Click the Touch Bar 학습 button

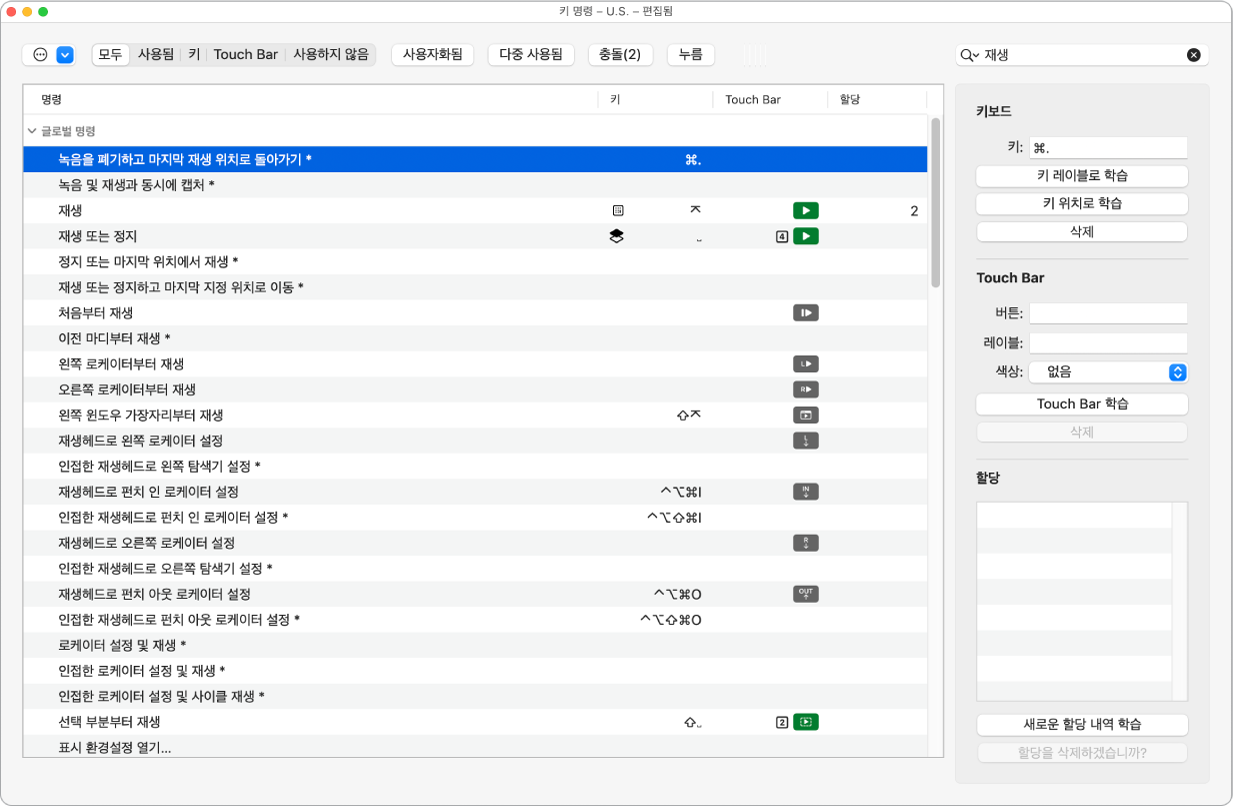coord(1082,404)
